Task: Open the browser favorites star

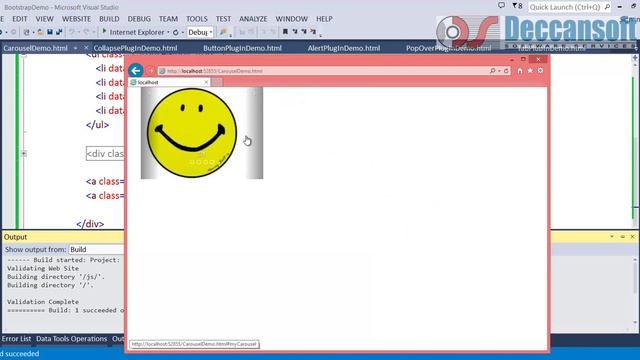Action: click(530, 71)
